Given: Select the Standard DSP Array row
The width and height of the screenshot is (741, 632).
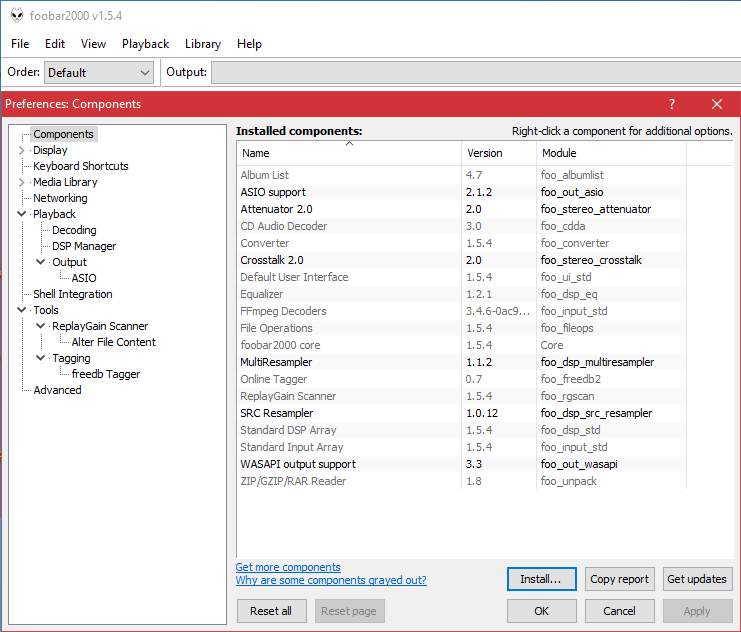Looking at the screenshot, I should tap(462, 430).
